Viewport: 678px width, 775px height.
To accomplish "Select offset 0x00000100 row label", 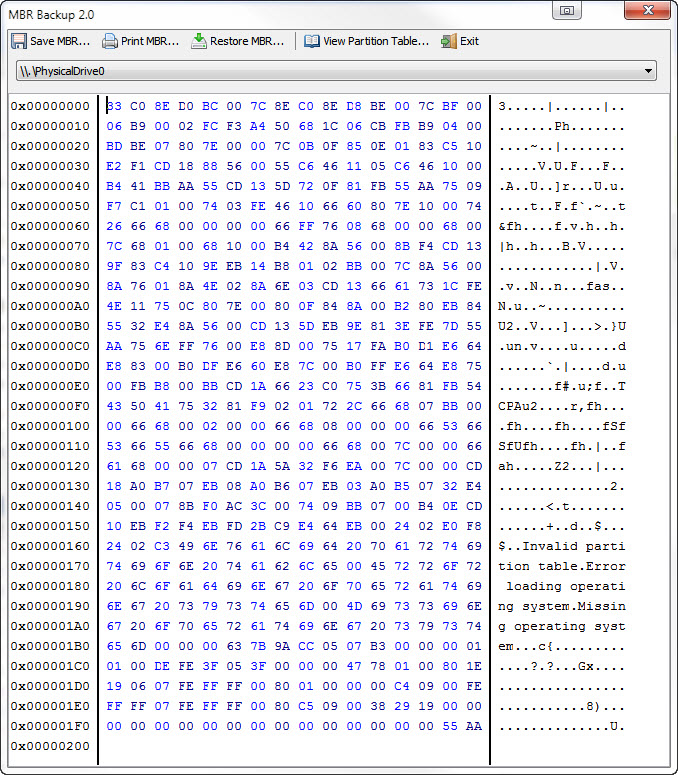I will tap(50, 427).
